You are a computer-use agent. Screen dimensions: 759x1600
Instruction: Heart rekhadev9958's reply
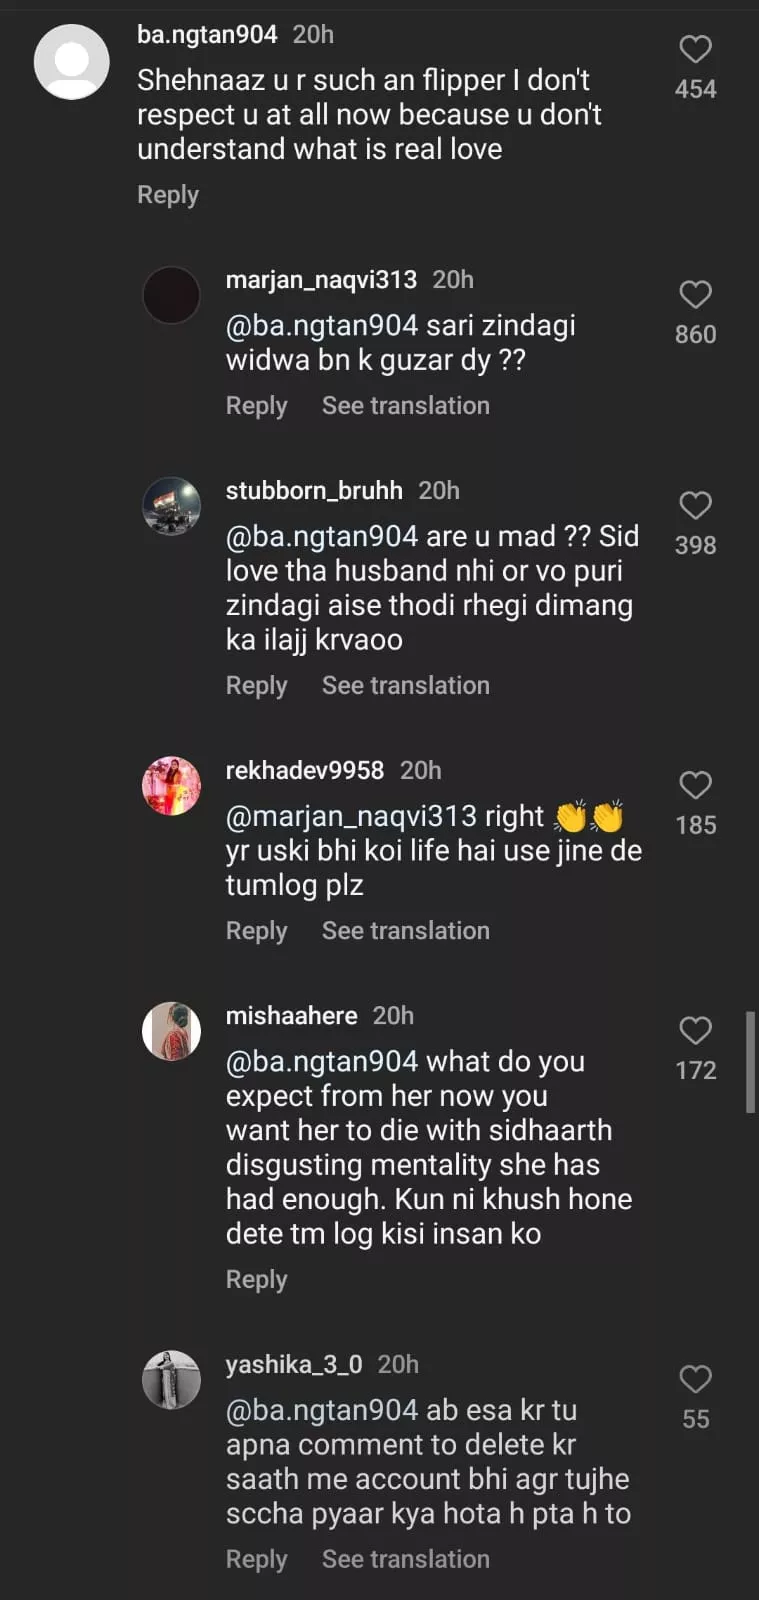(695, 786)
